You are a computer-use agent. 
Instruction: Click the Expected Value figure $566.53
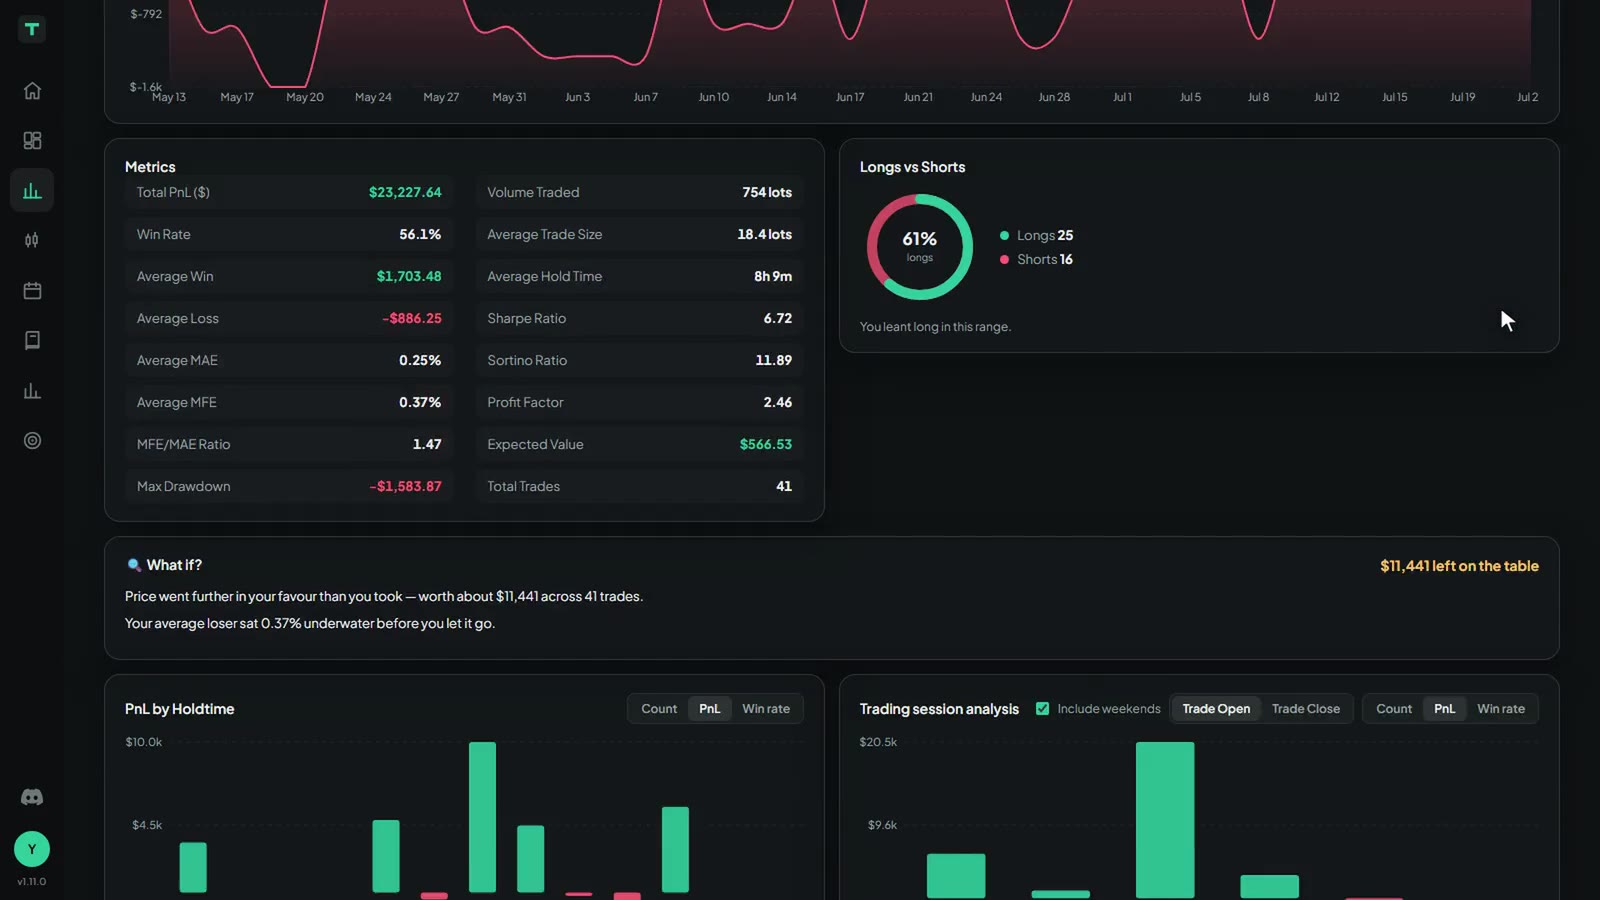pyautogui.click(x=766, y=444)
